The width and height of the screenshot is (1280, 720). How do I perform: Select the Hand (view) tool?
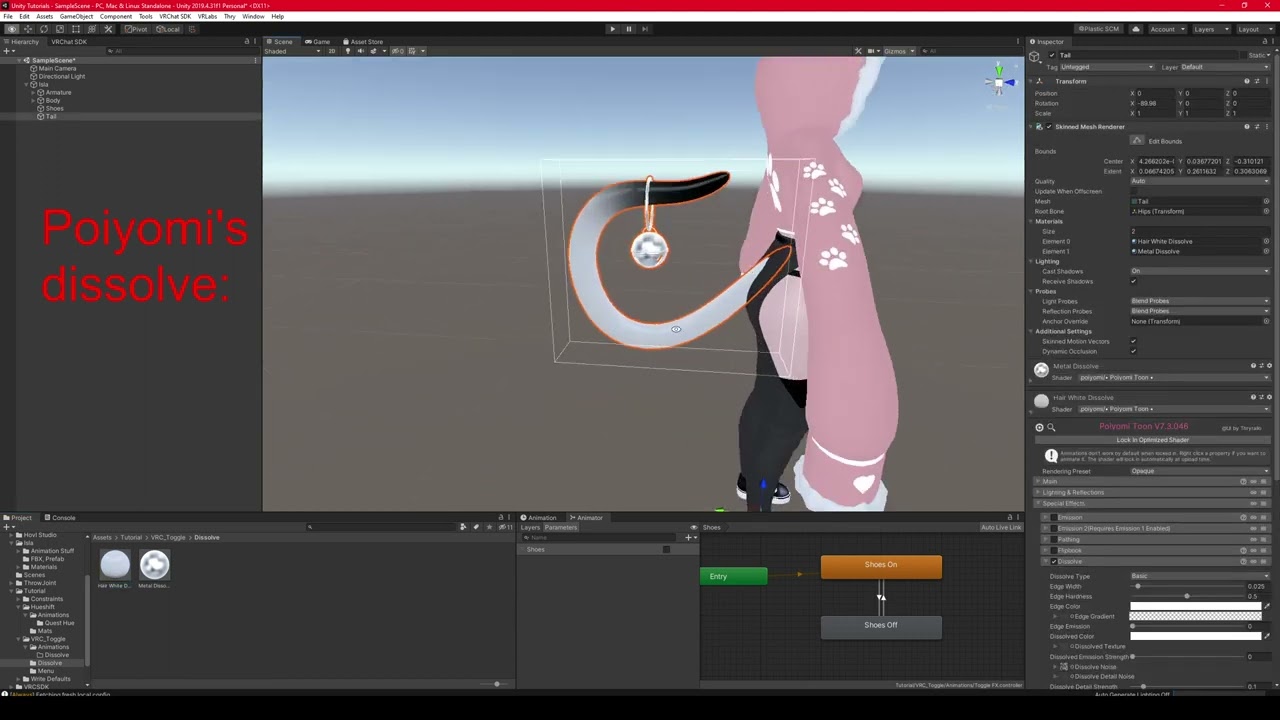[11, 29]
